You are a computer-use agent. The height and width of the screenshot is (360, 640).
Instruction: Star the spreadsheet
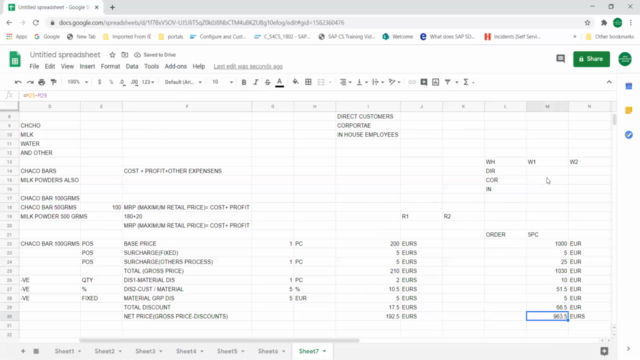click(x=112, y=55)
